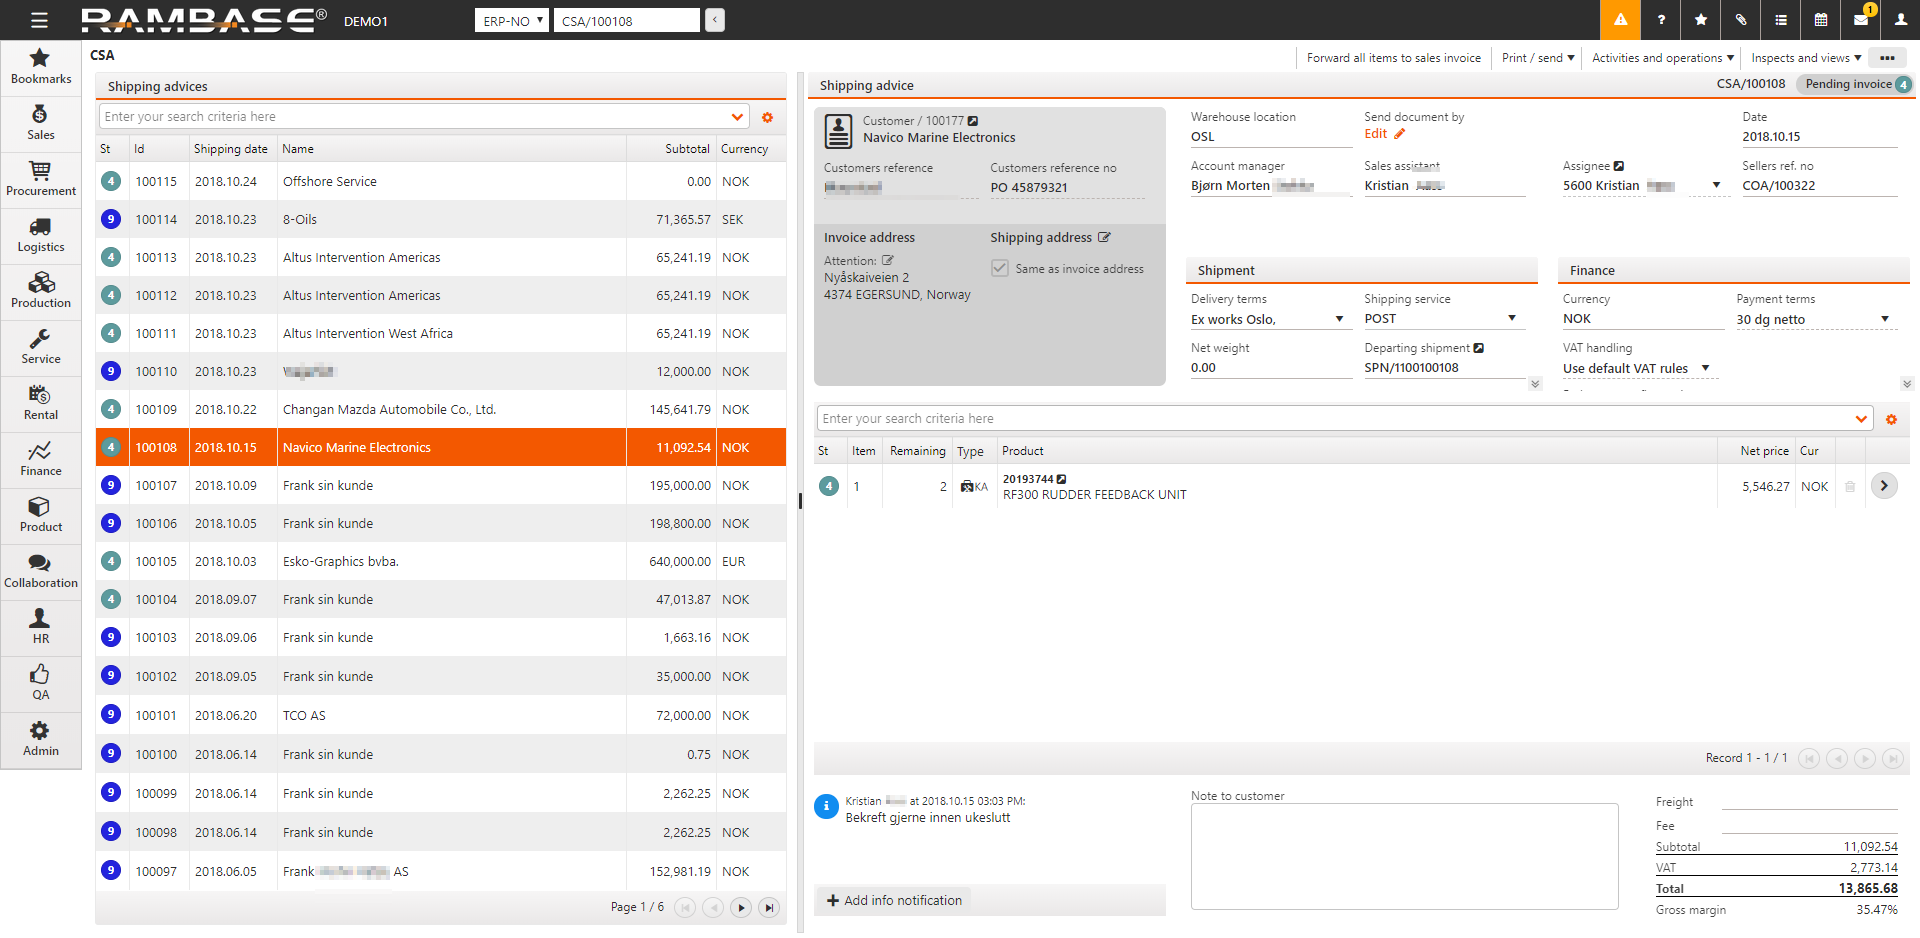The height and width of the screenshot is (938, 1920).
Task: Open the Print / send menu
Action: (1537, 58)
